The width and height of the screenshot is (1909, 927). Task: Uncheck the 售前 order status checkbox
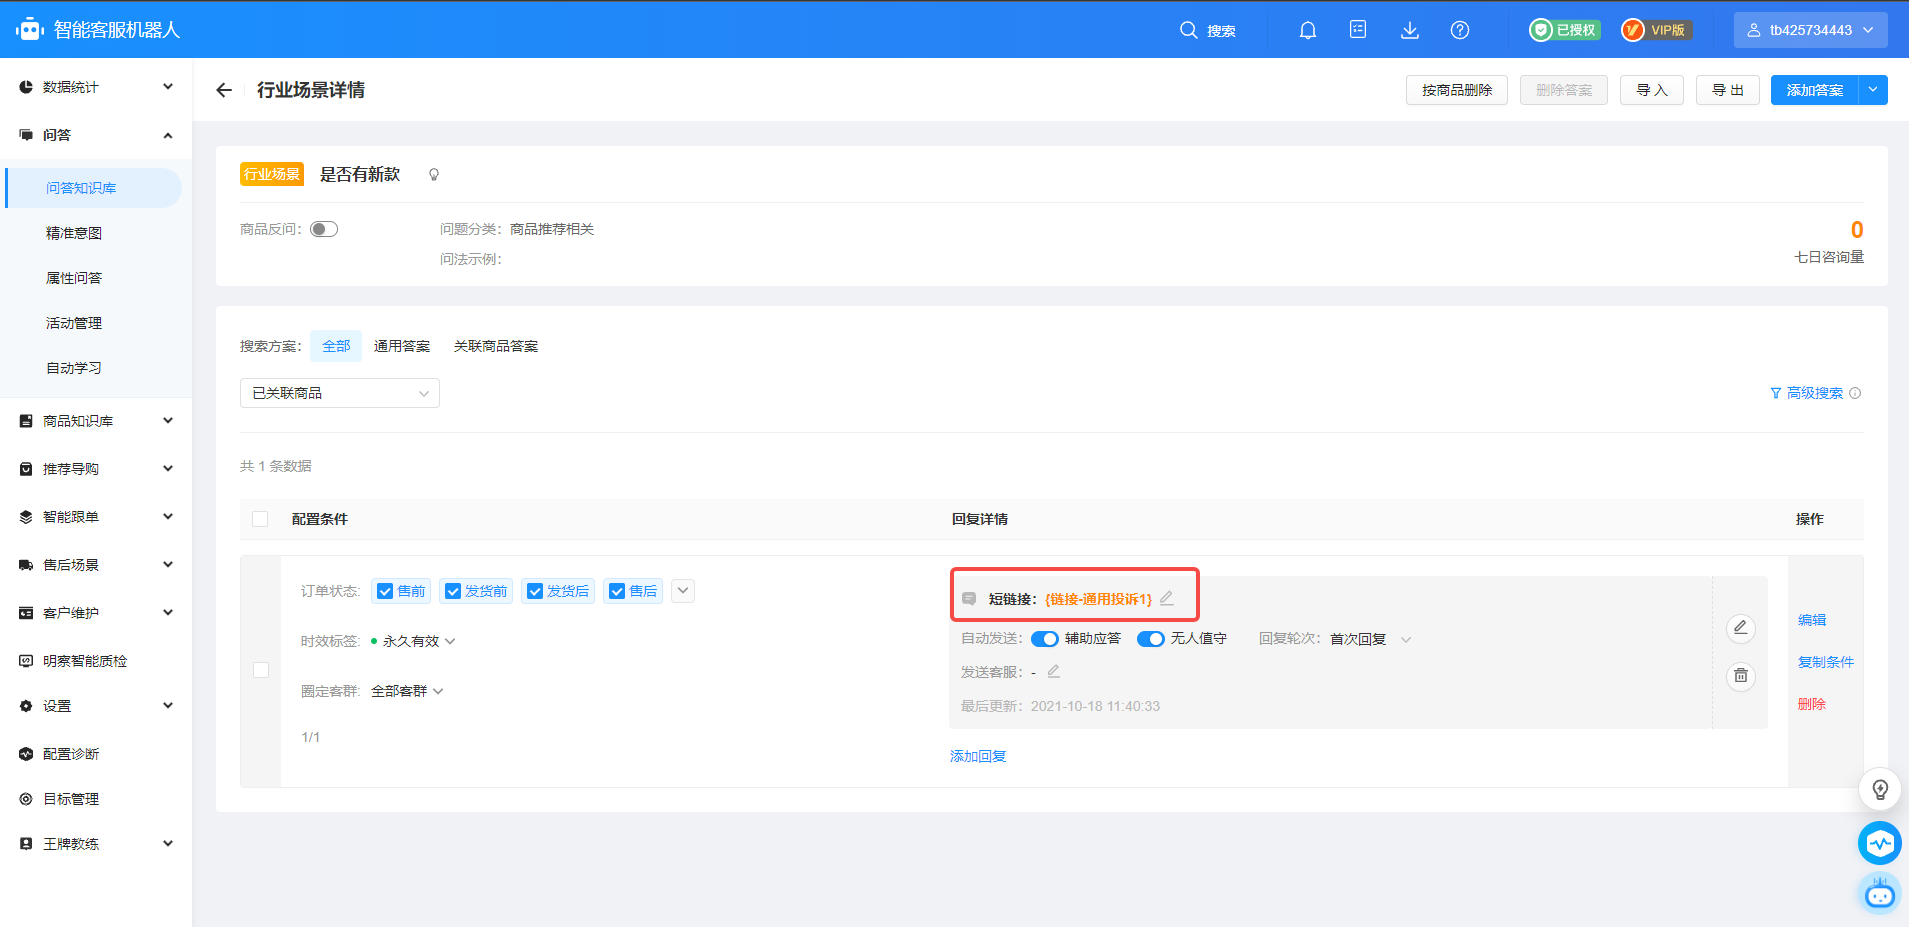pos(385,591)
